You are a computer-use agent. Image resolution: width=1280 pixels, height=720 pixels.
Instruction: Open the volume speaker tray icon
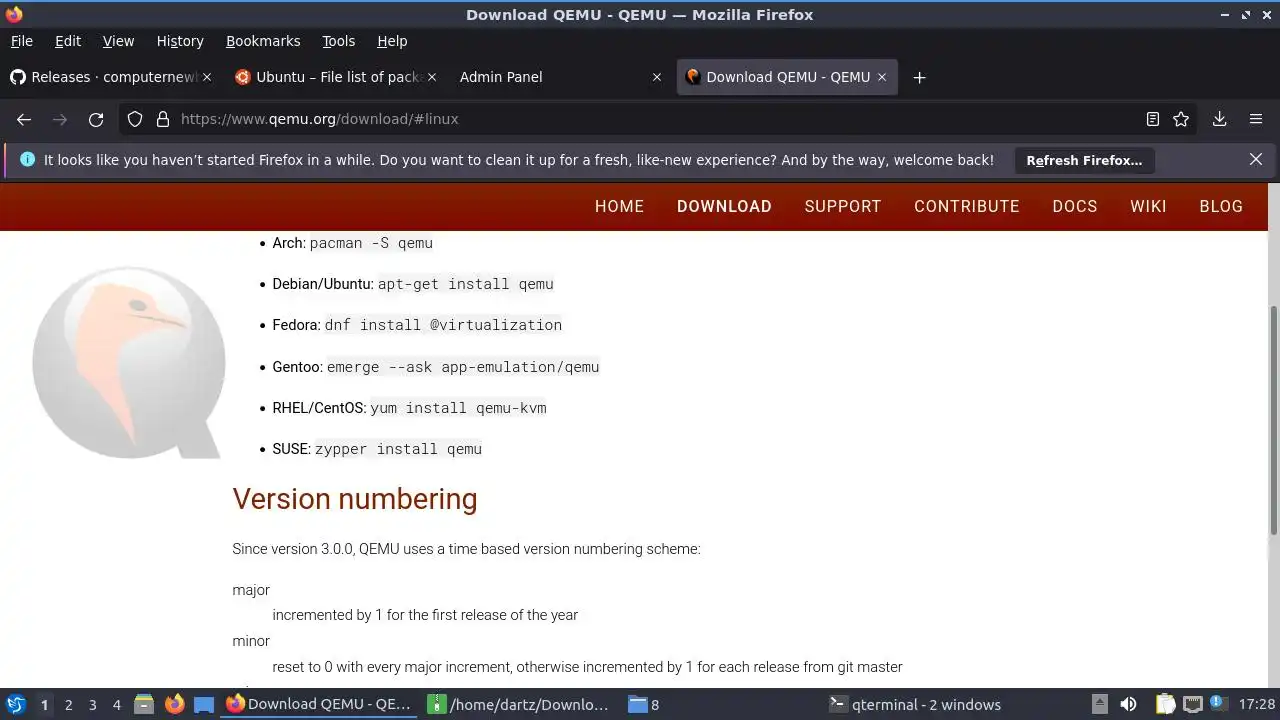[x=1128, y=704]
